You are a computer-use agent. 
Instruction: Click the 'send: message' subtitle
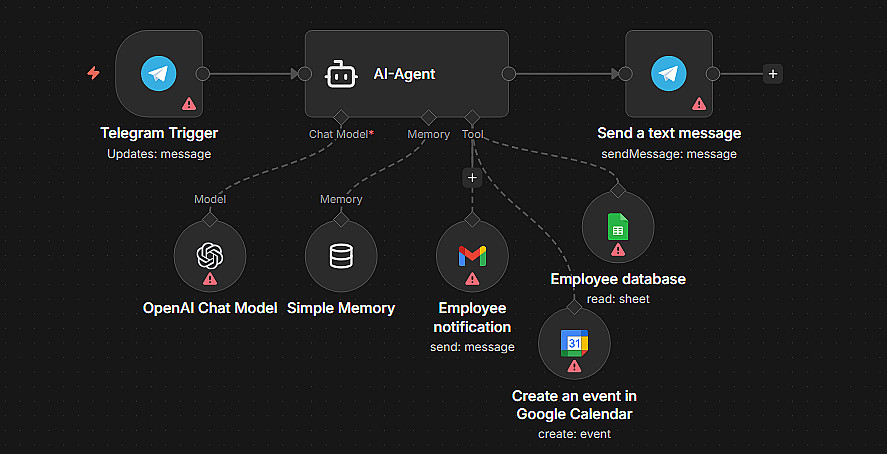[x=472, y=347]
